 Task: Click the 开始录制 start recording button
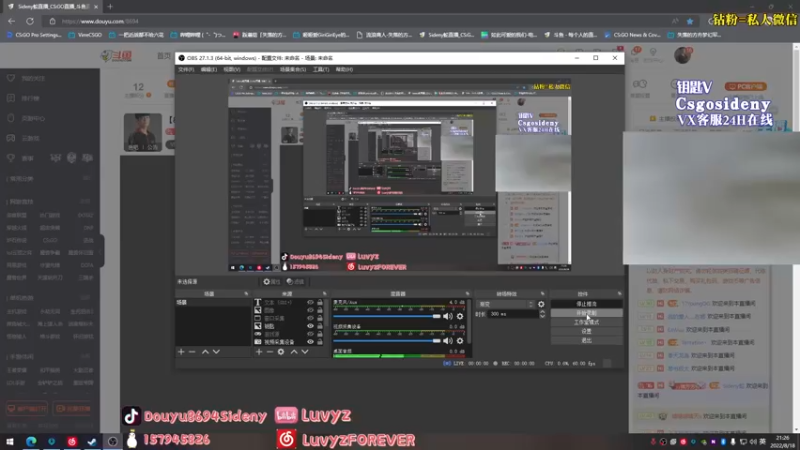586,313
